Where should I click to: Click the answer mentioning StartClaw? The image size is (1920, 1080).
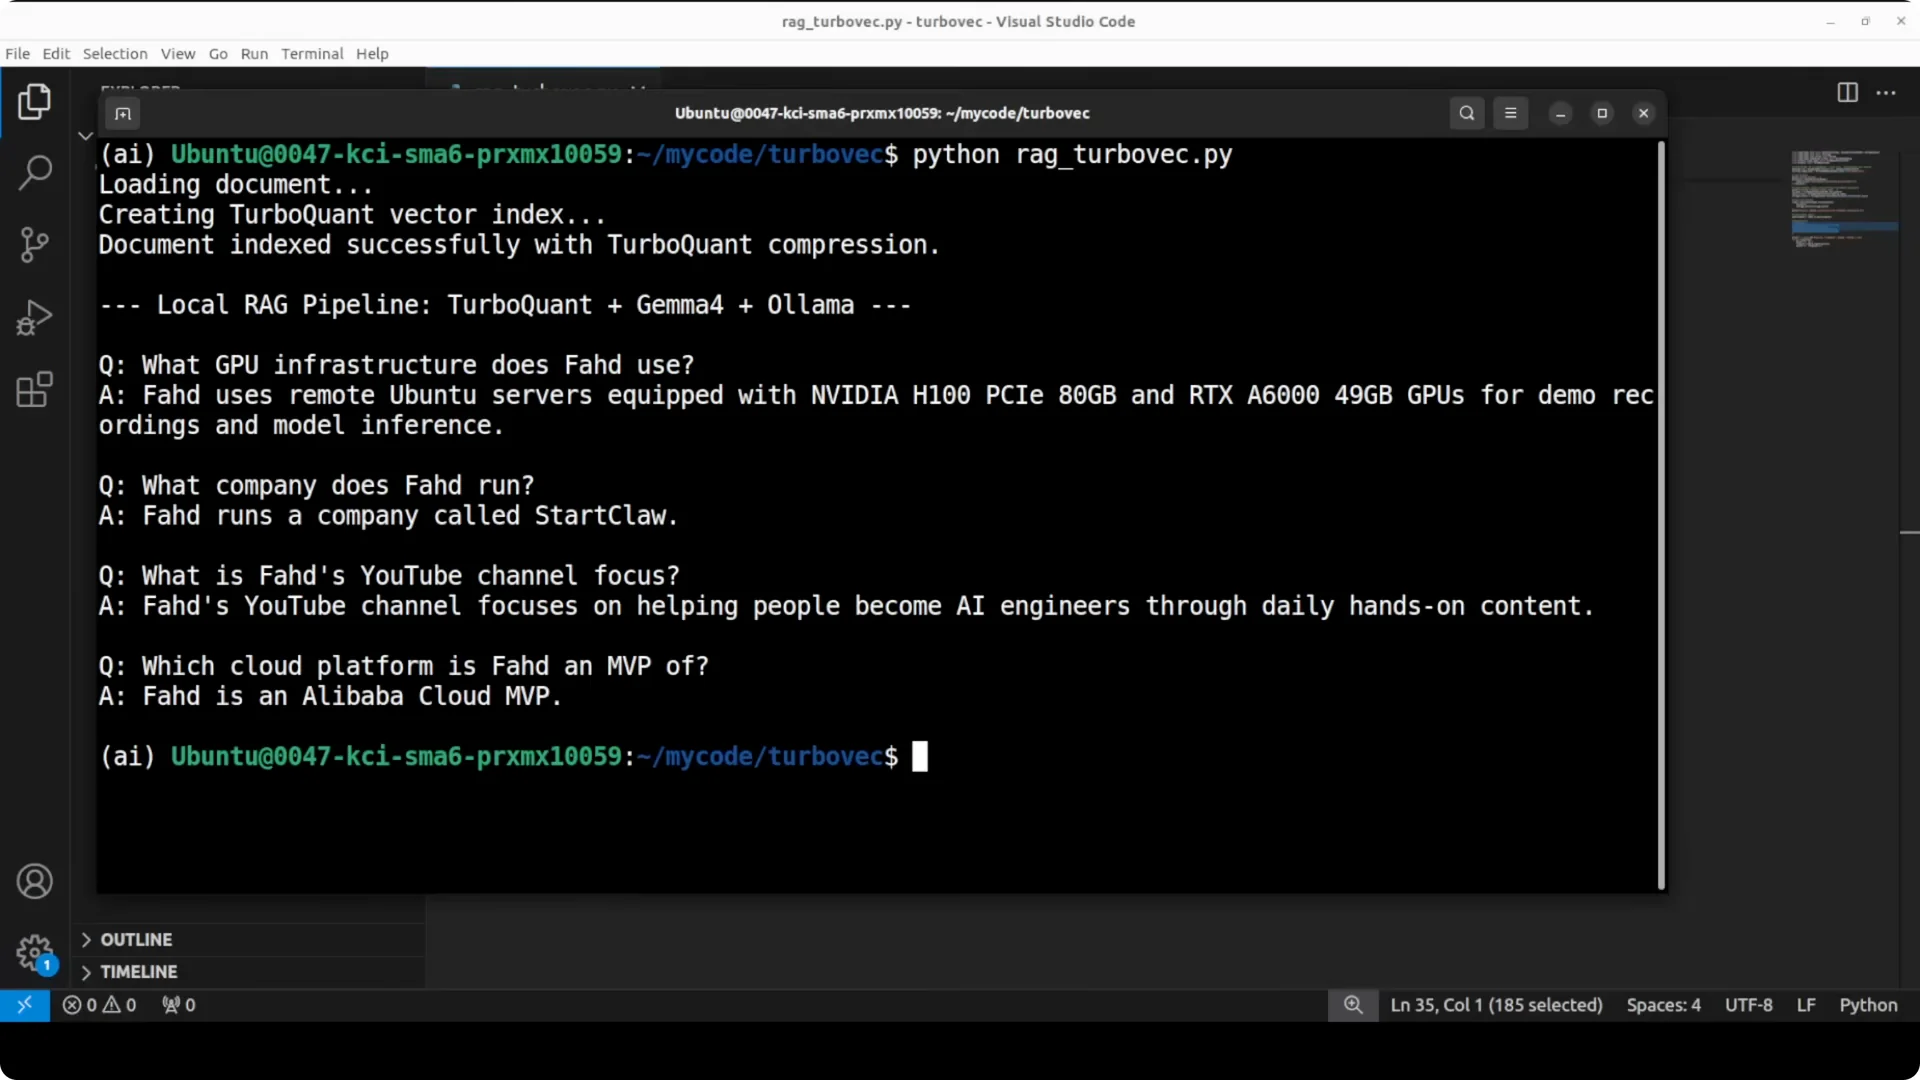pos(388,516)
